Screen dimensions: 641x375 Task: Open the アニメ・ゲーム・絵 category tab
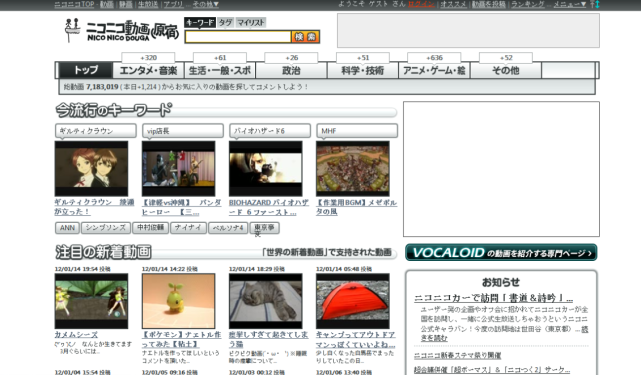tap(434, 70)
